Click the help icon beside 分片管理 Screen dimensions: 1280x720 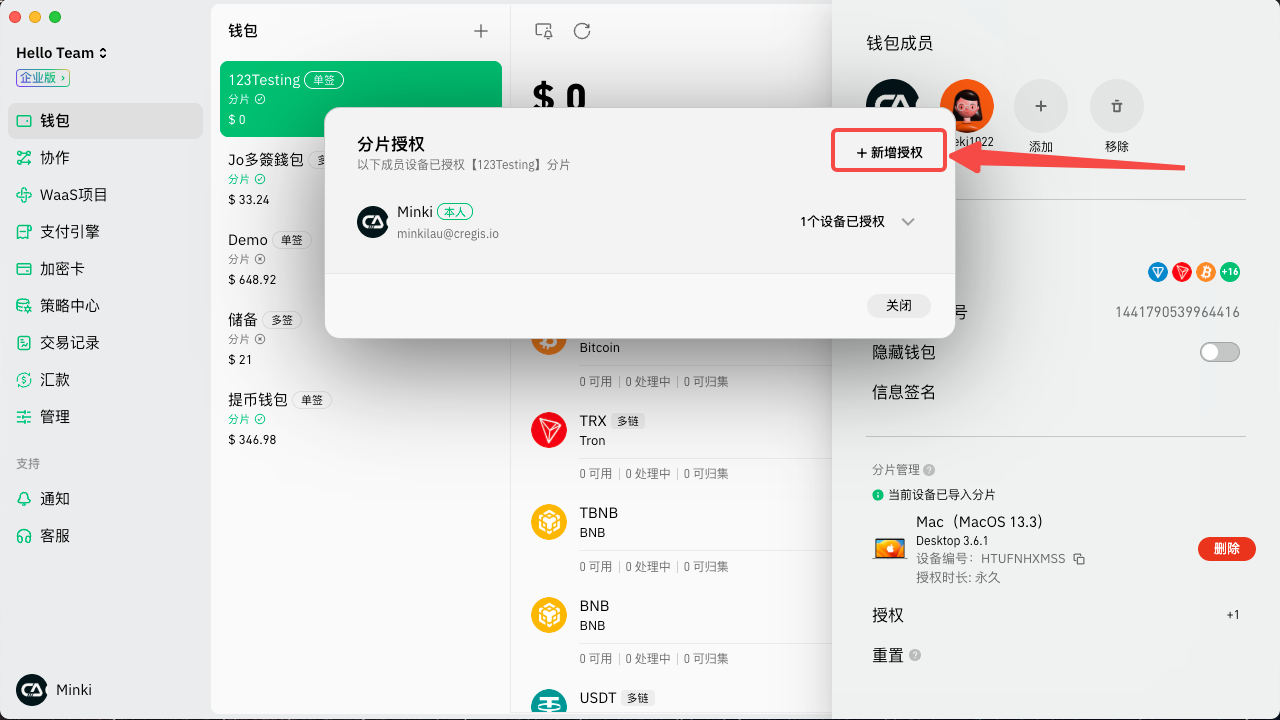point(929,470)
